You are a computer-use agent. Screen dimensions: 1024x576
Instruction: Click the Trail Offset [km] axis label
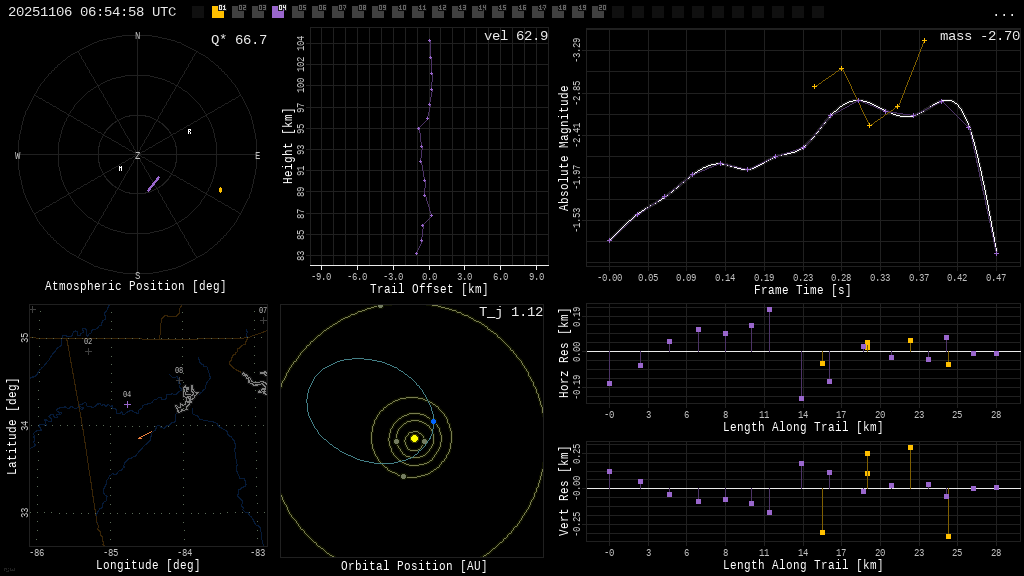(x=428, y=289)
